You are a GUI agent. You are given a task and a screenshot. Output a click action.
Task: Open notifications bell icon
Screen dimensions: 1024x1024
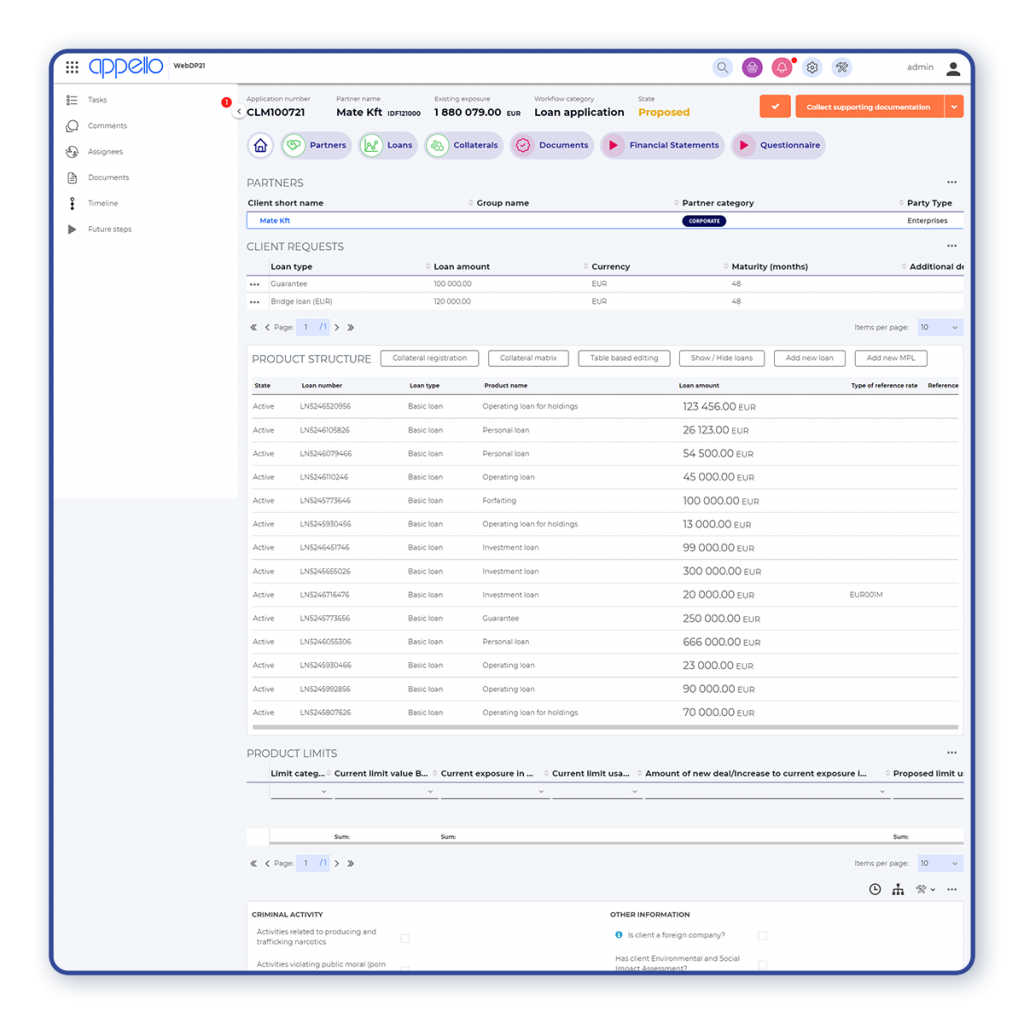pos(782,68)
